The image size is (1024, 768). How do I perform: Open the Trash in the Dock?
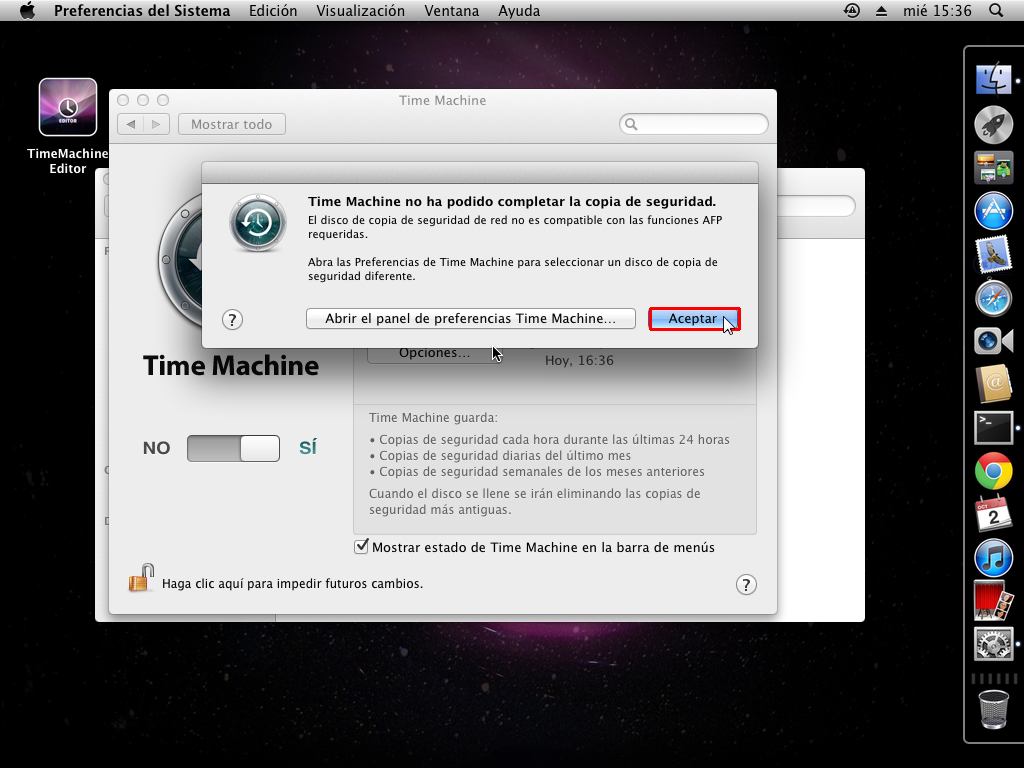[993, 709]
